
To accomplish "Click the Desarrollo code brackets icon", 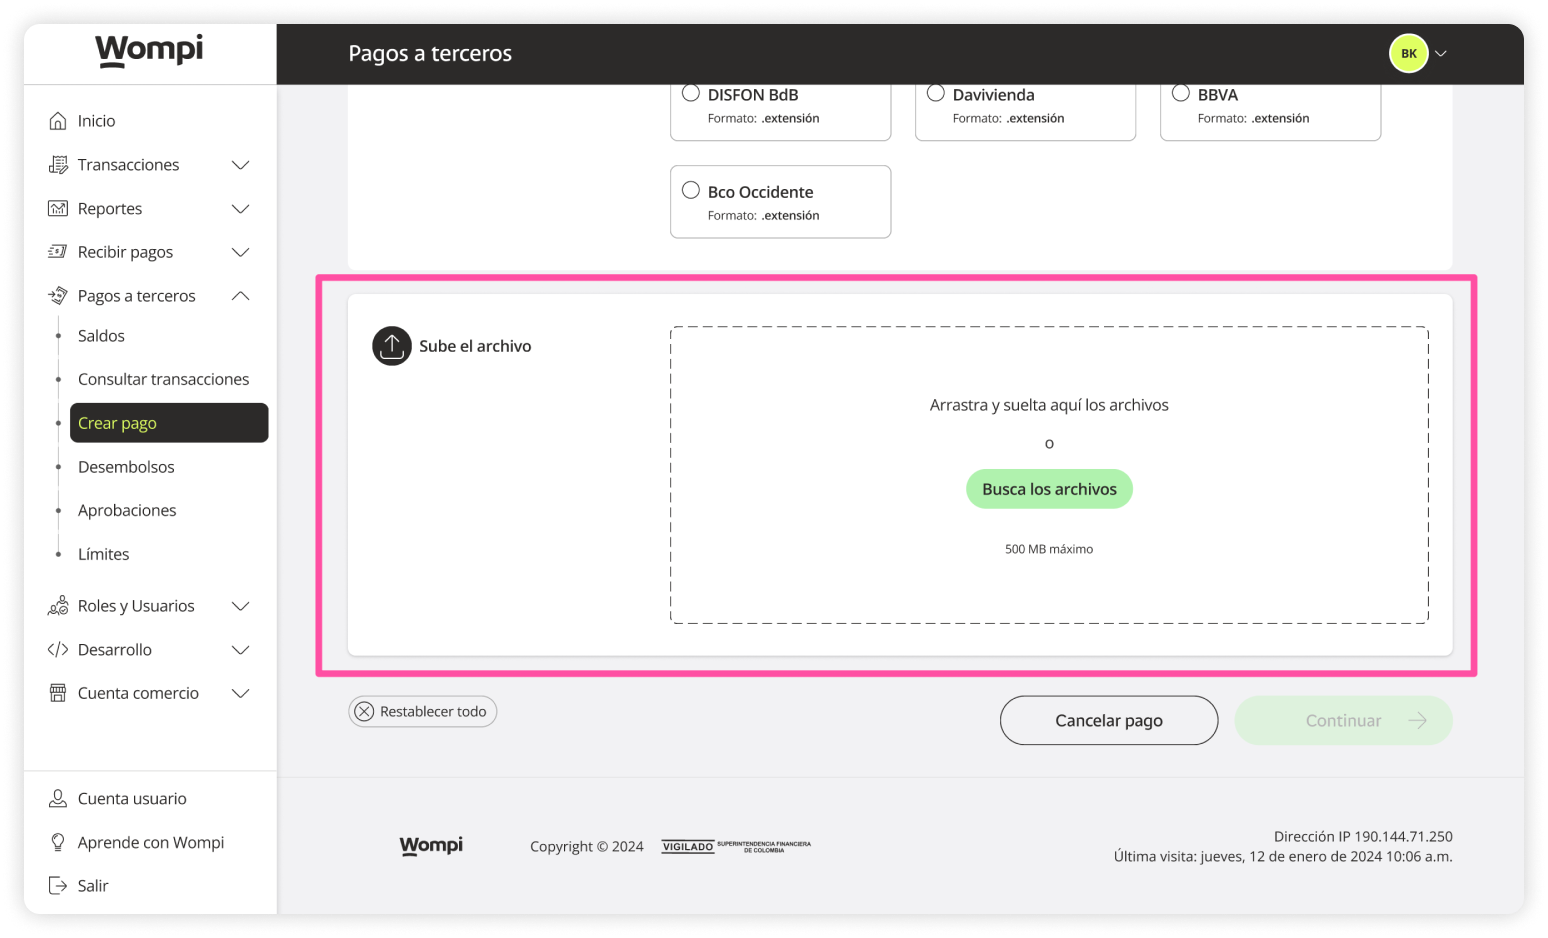I will tap(58, 650).
